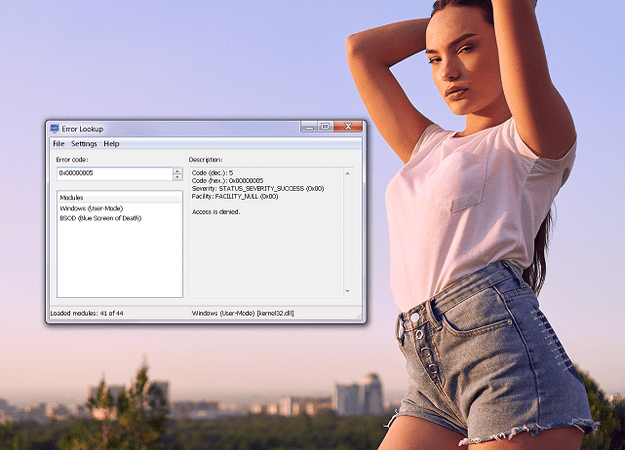
Task: Click the window resize grip corner
Action: pos(359,316)
